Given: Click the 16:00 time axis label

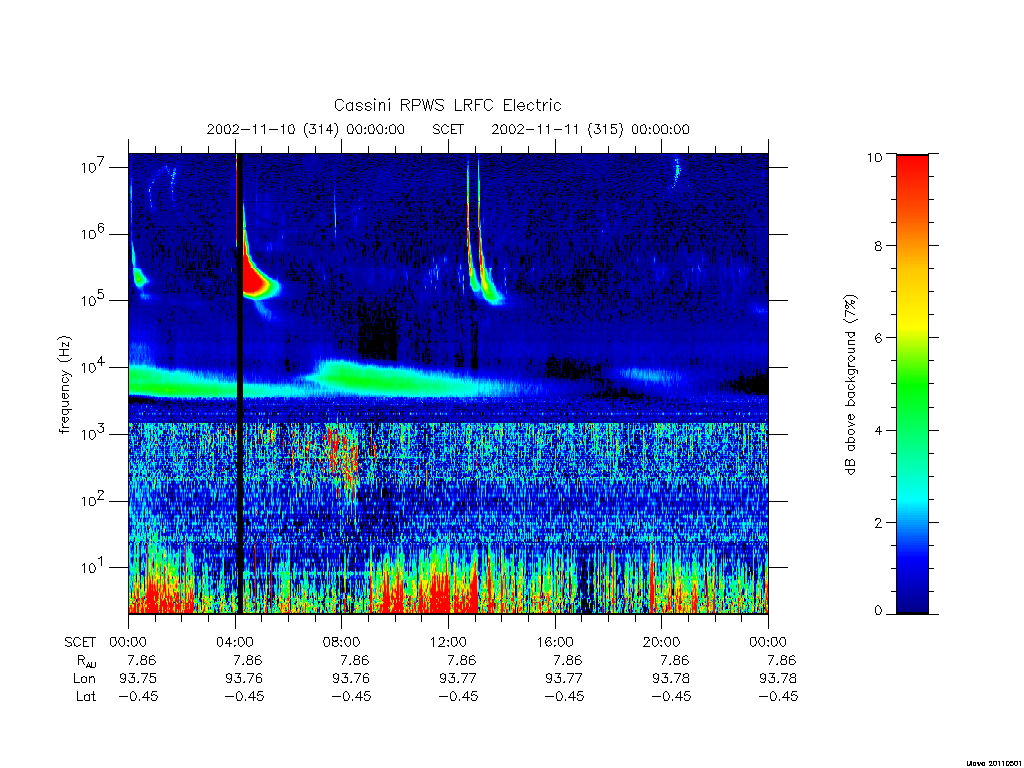Looking at the screenshot, I should click(x=555, y=642).
